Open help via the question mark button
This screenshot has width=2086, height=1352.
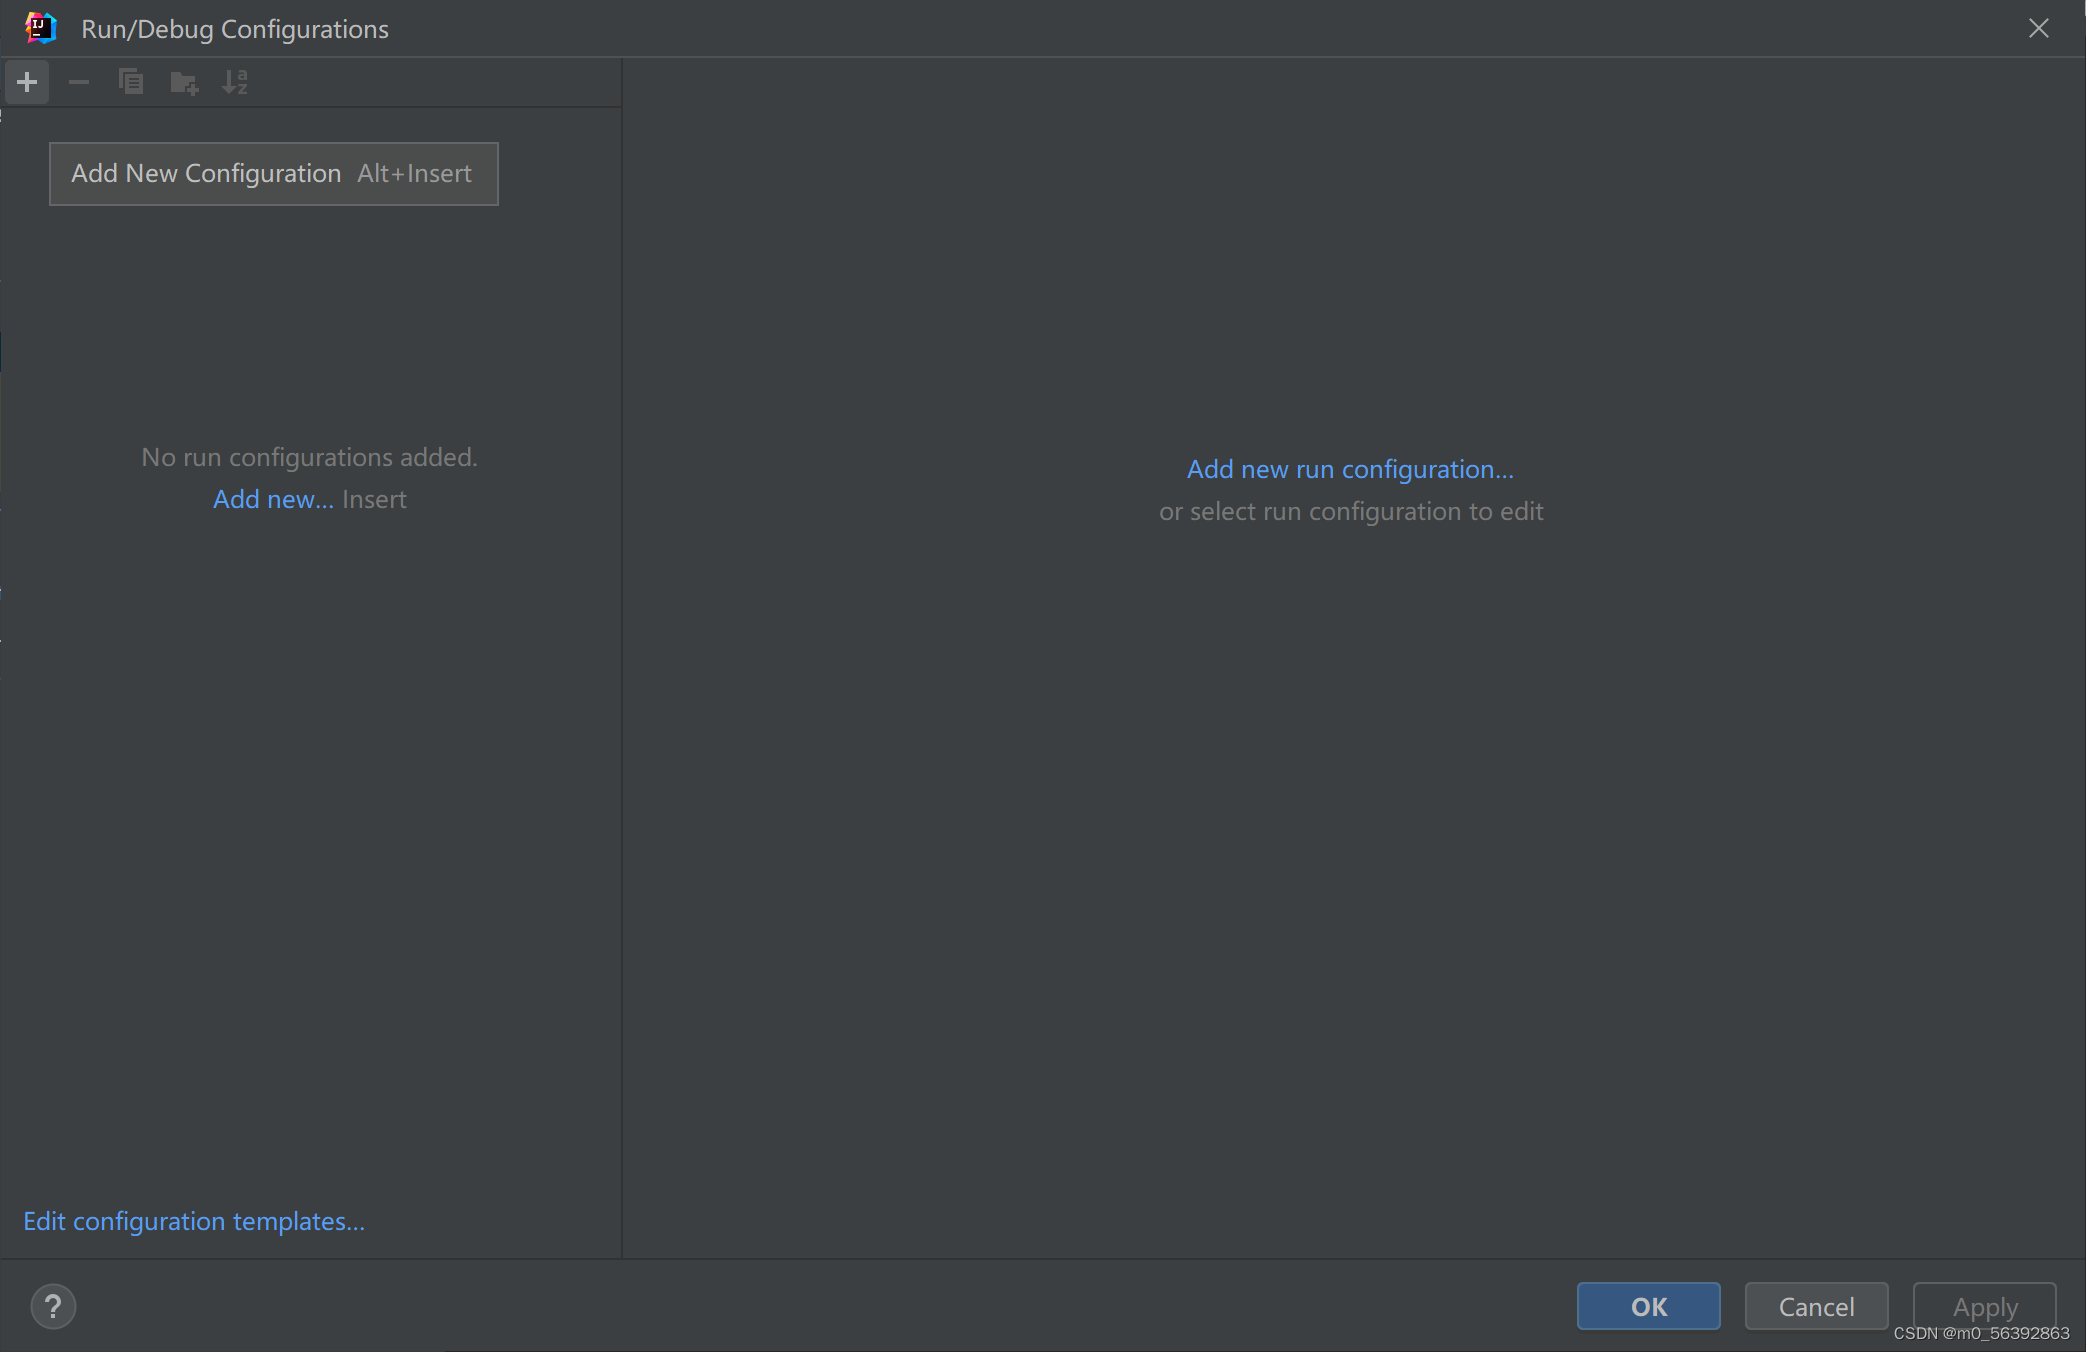[x=53, y=1306]
